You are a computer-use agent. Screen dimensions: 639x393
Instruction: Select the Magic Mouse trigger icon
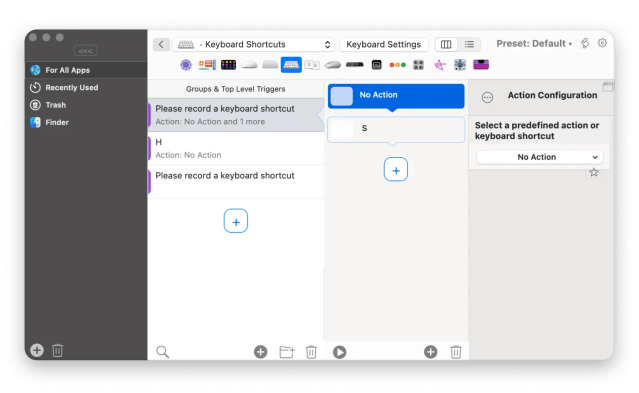click(x=249, y=65)
